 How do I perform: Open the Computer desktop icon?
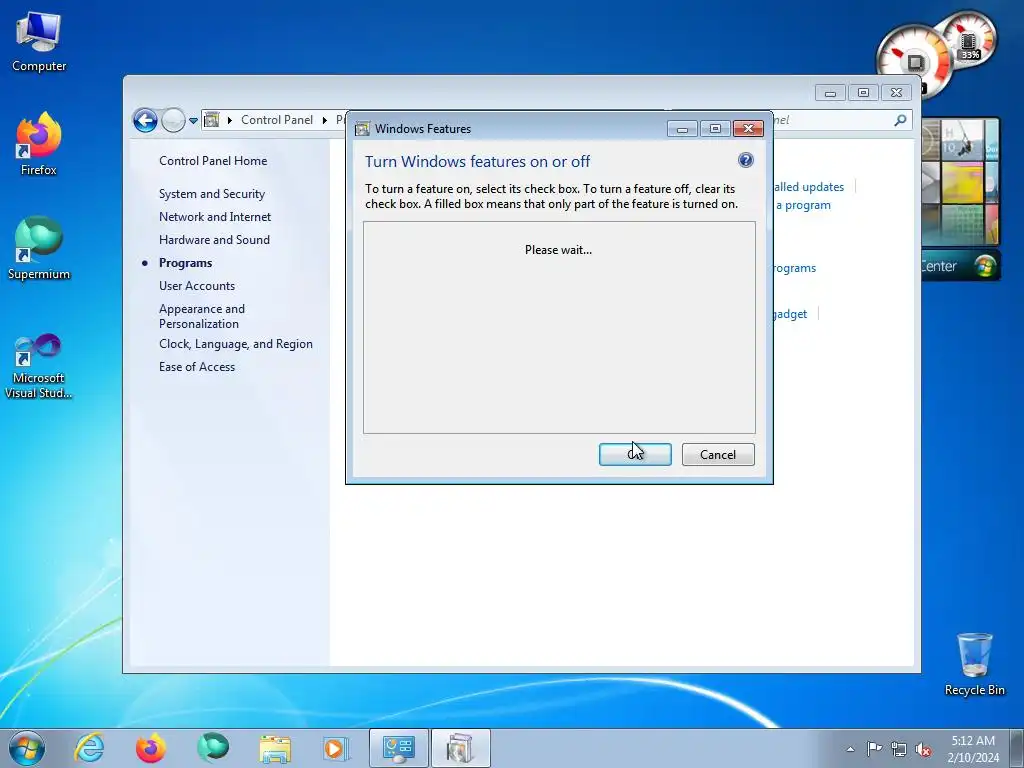point(39,42)
